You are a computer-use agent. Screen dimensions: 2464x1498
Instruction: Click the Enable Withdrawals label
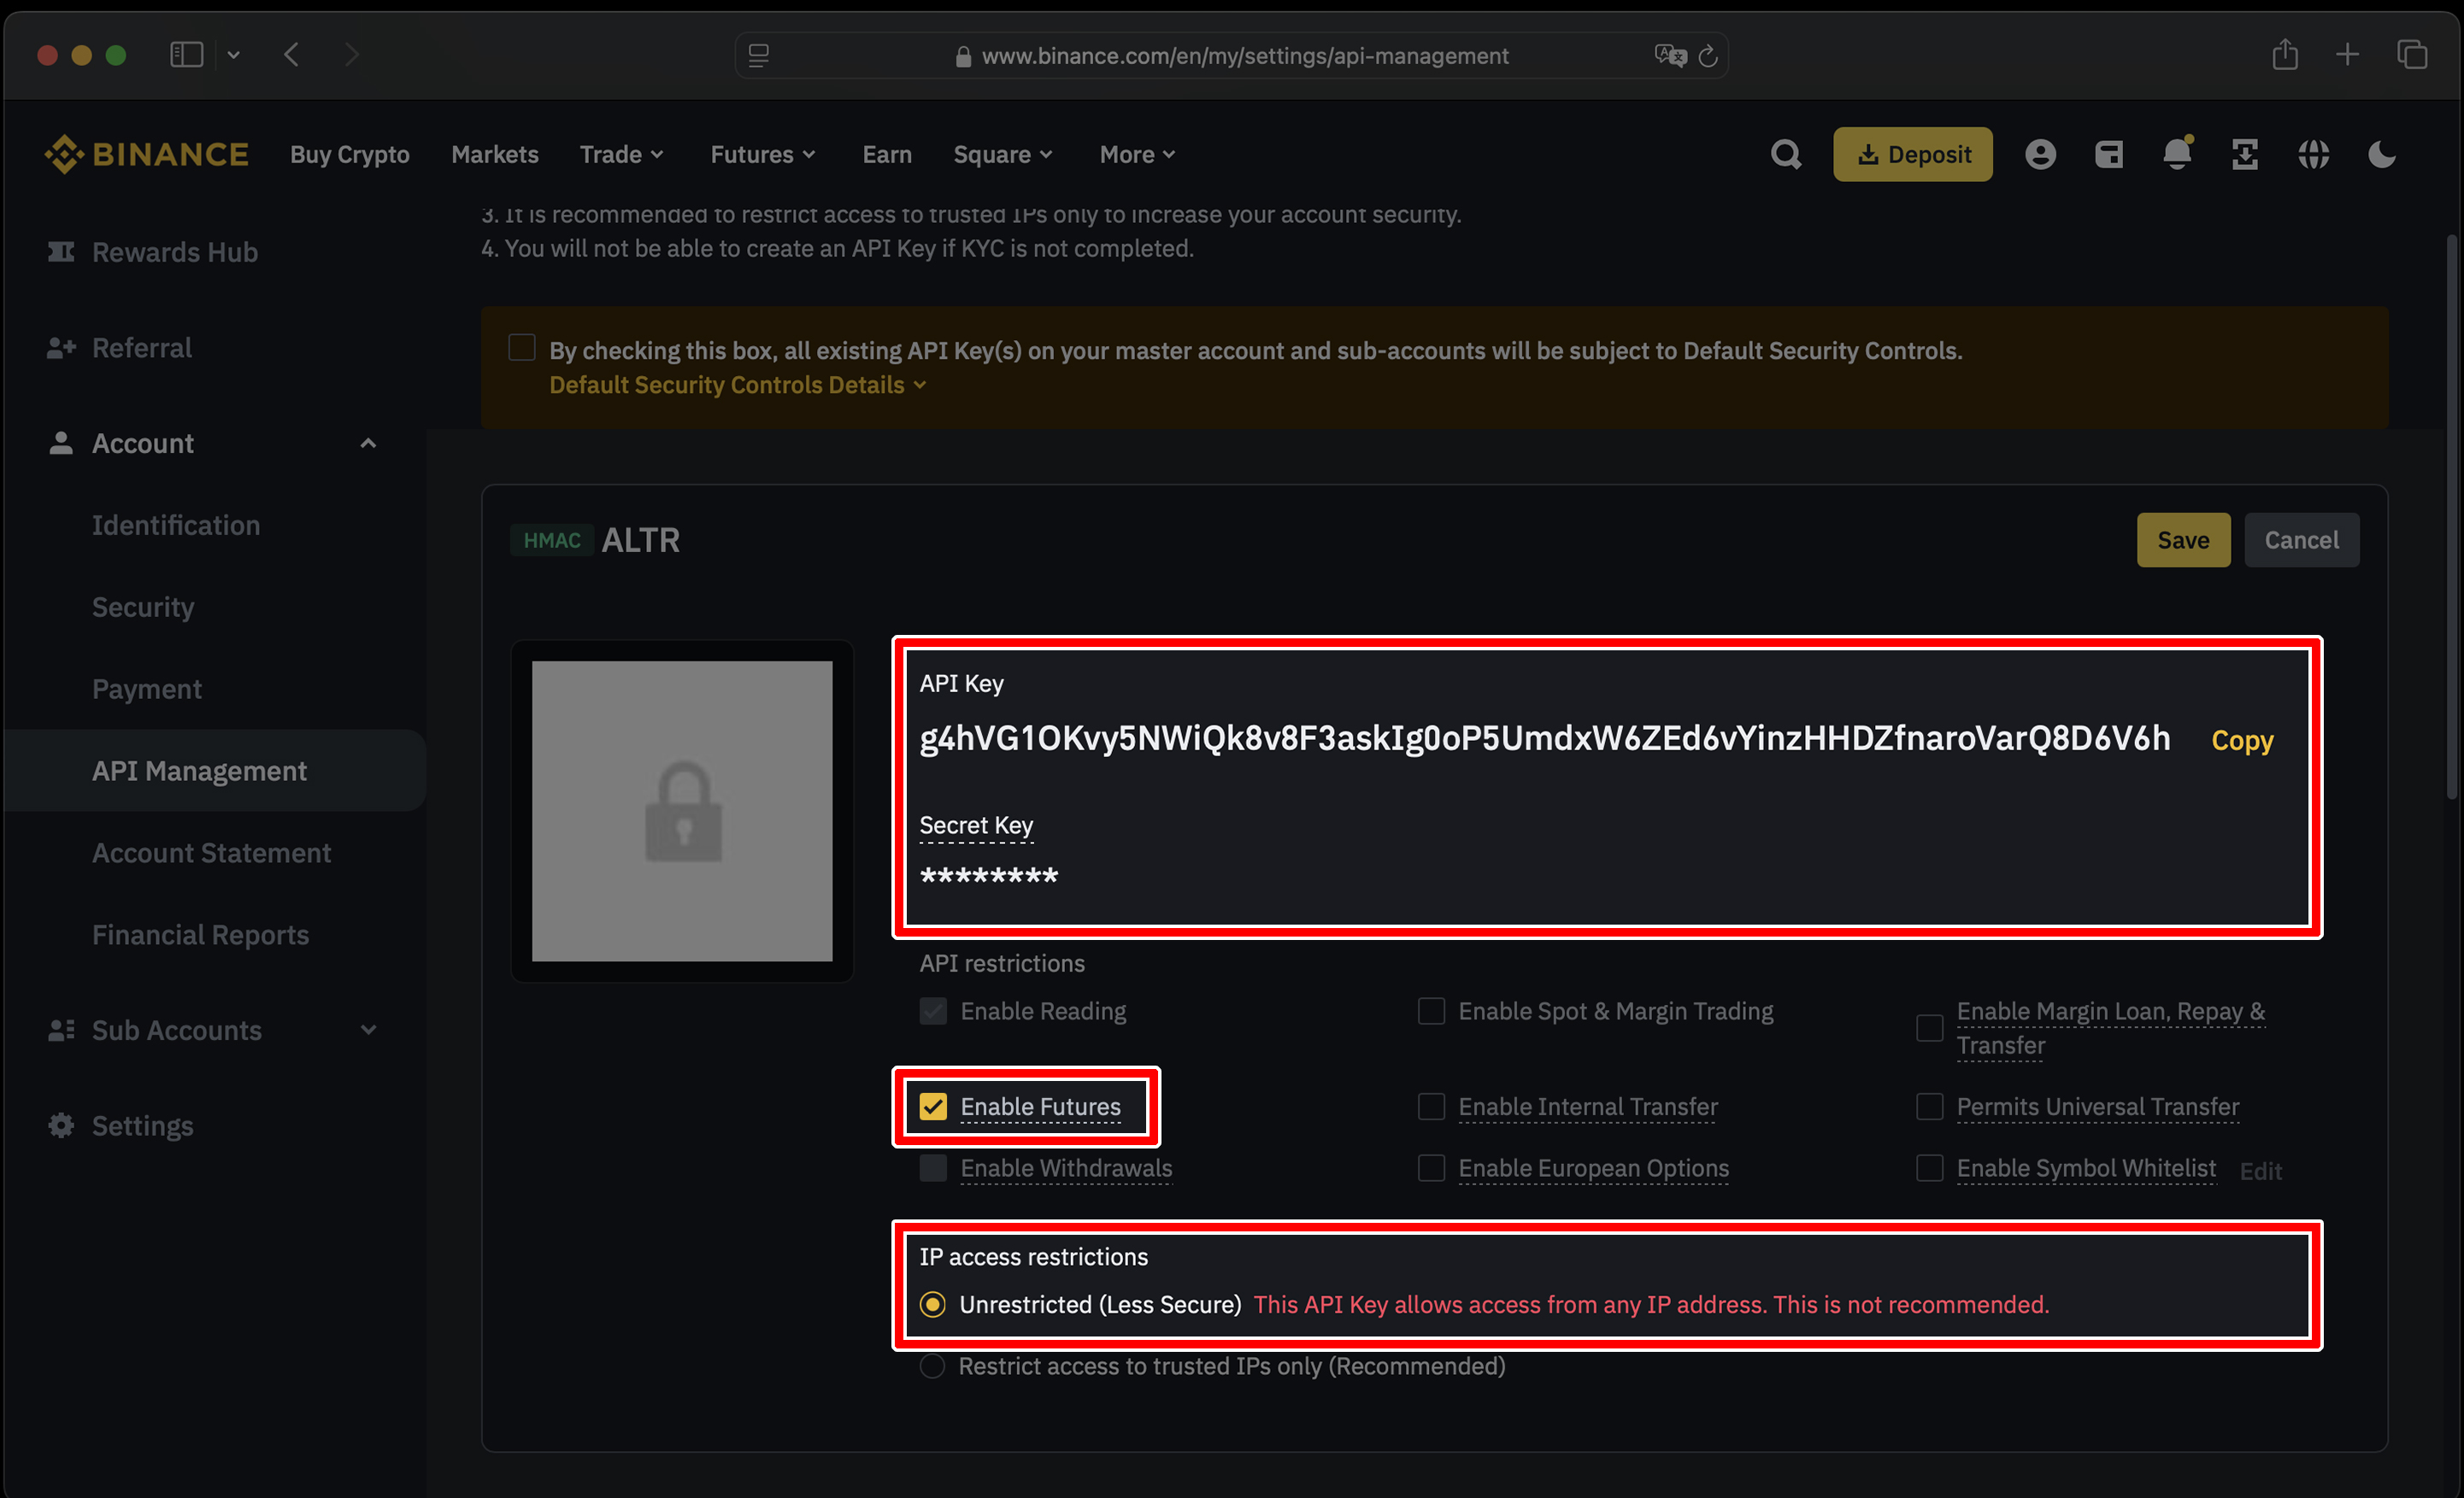click(x=1066, y=1168)
